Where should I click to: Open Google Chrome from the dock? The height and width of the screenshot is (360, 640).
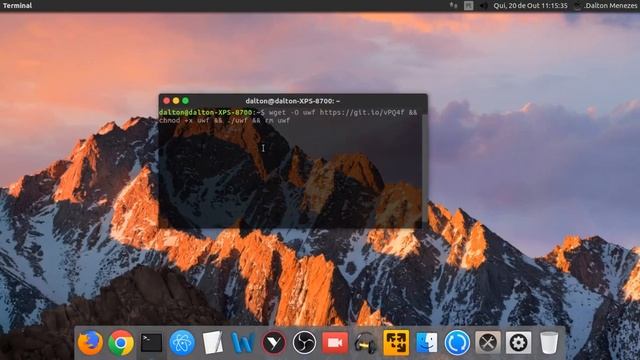121,342
